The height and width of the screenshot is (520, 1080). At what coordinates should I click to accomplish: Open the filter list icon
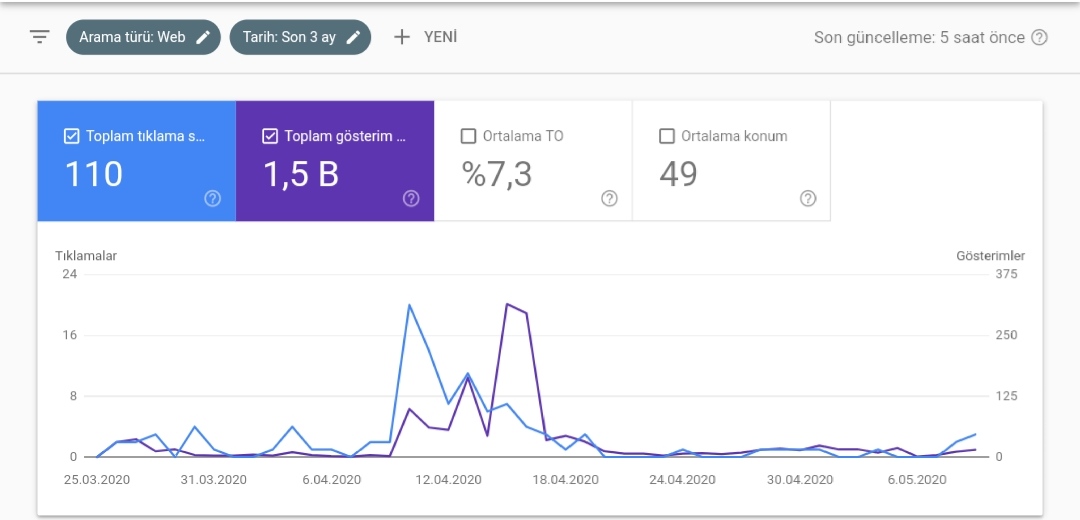pyautogui.click(x=40, y=37)
